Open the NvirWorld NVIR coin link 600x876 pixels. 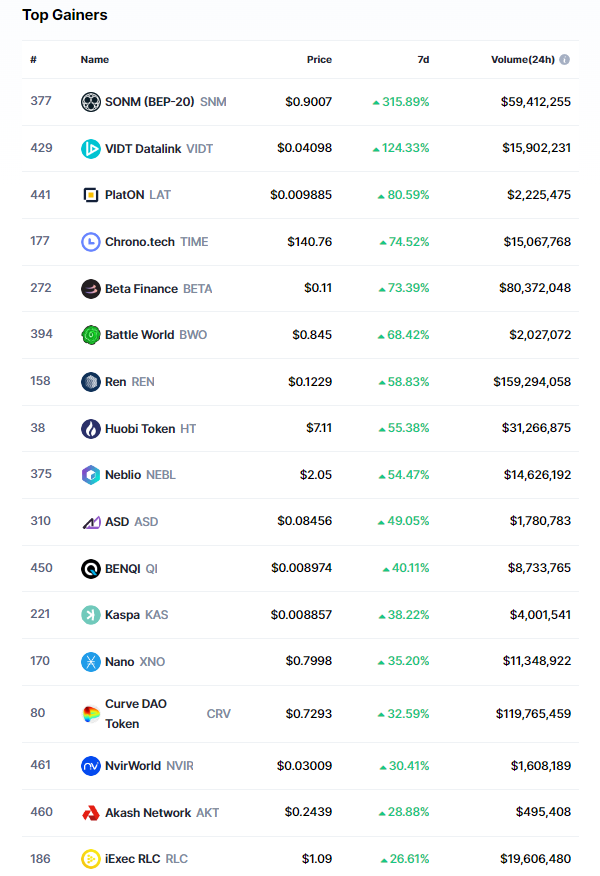click(x=148, y=766)
